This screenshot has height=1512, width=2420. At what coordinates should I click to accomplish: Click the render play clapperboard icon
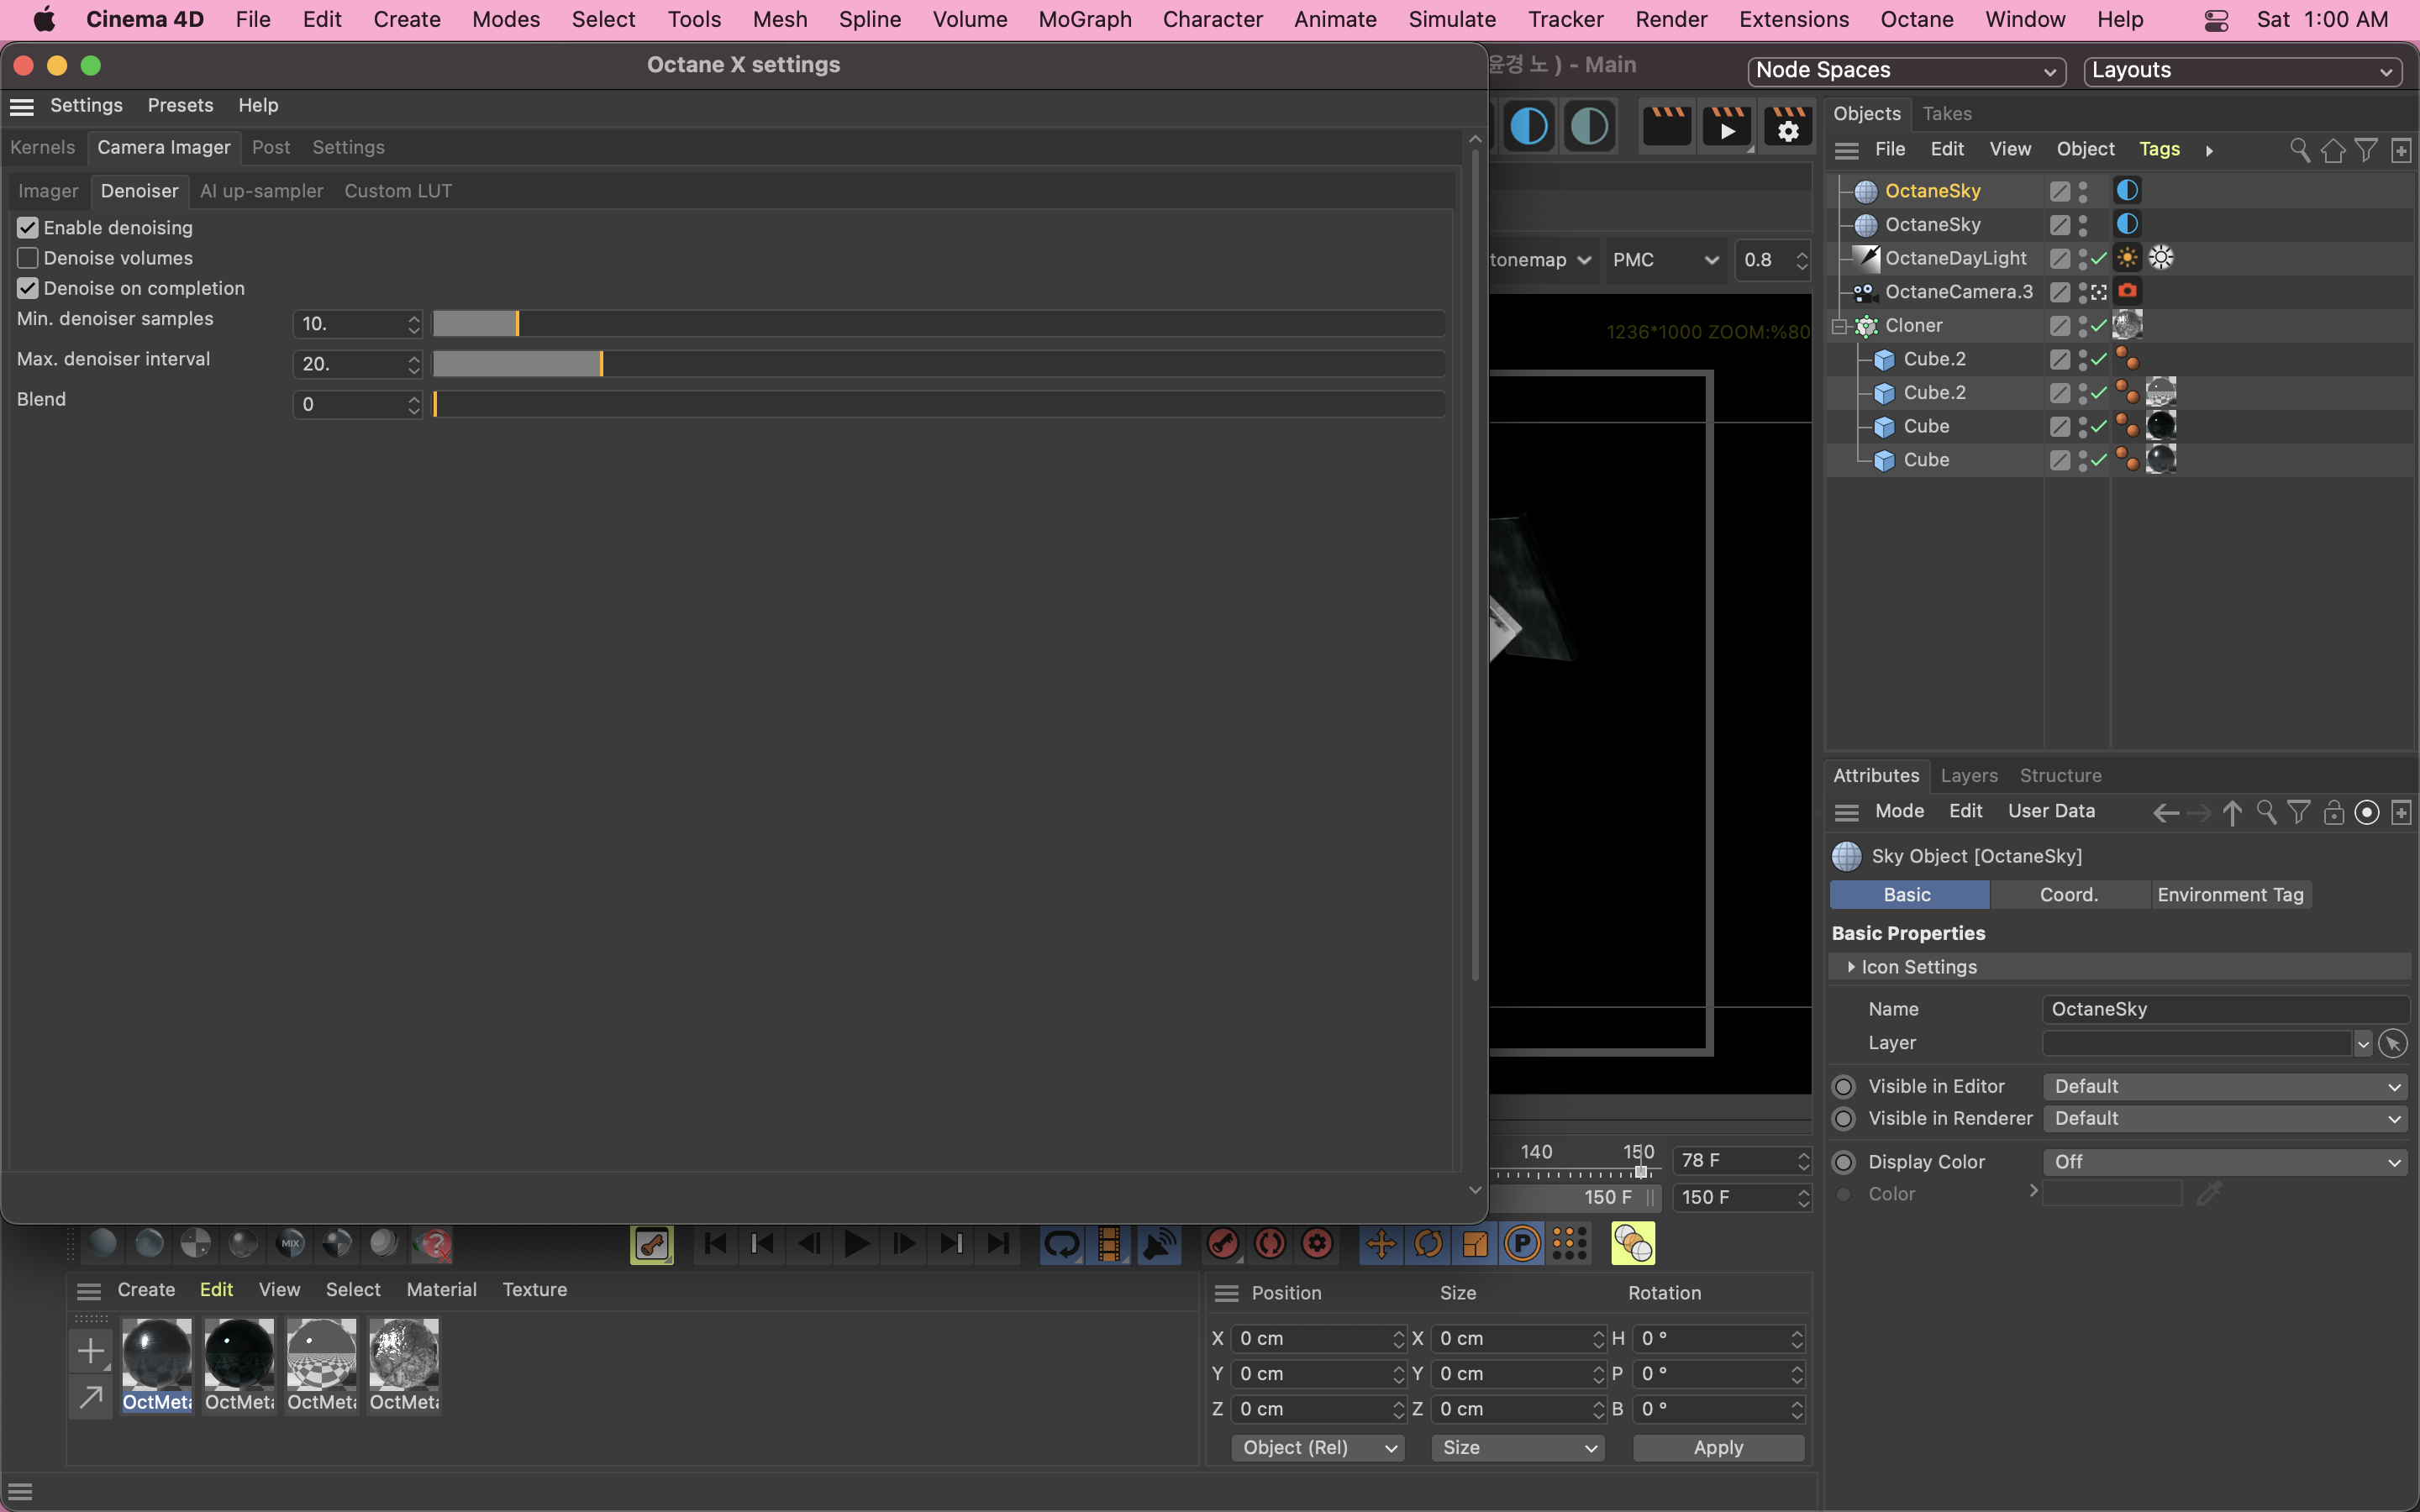coord(1727,127)
